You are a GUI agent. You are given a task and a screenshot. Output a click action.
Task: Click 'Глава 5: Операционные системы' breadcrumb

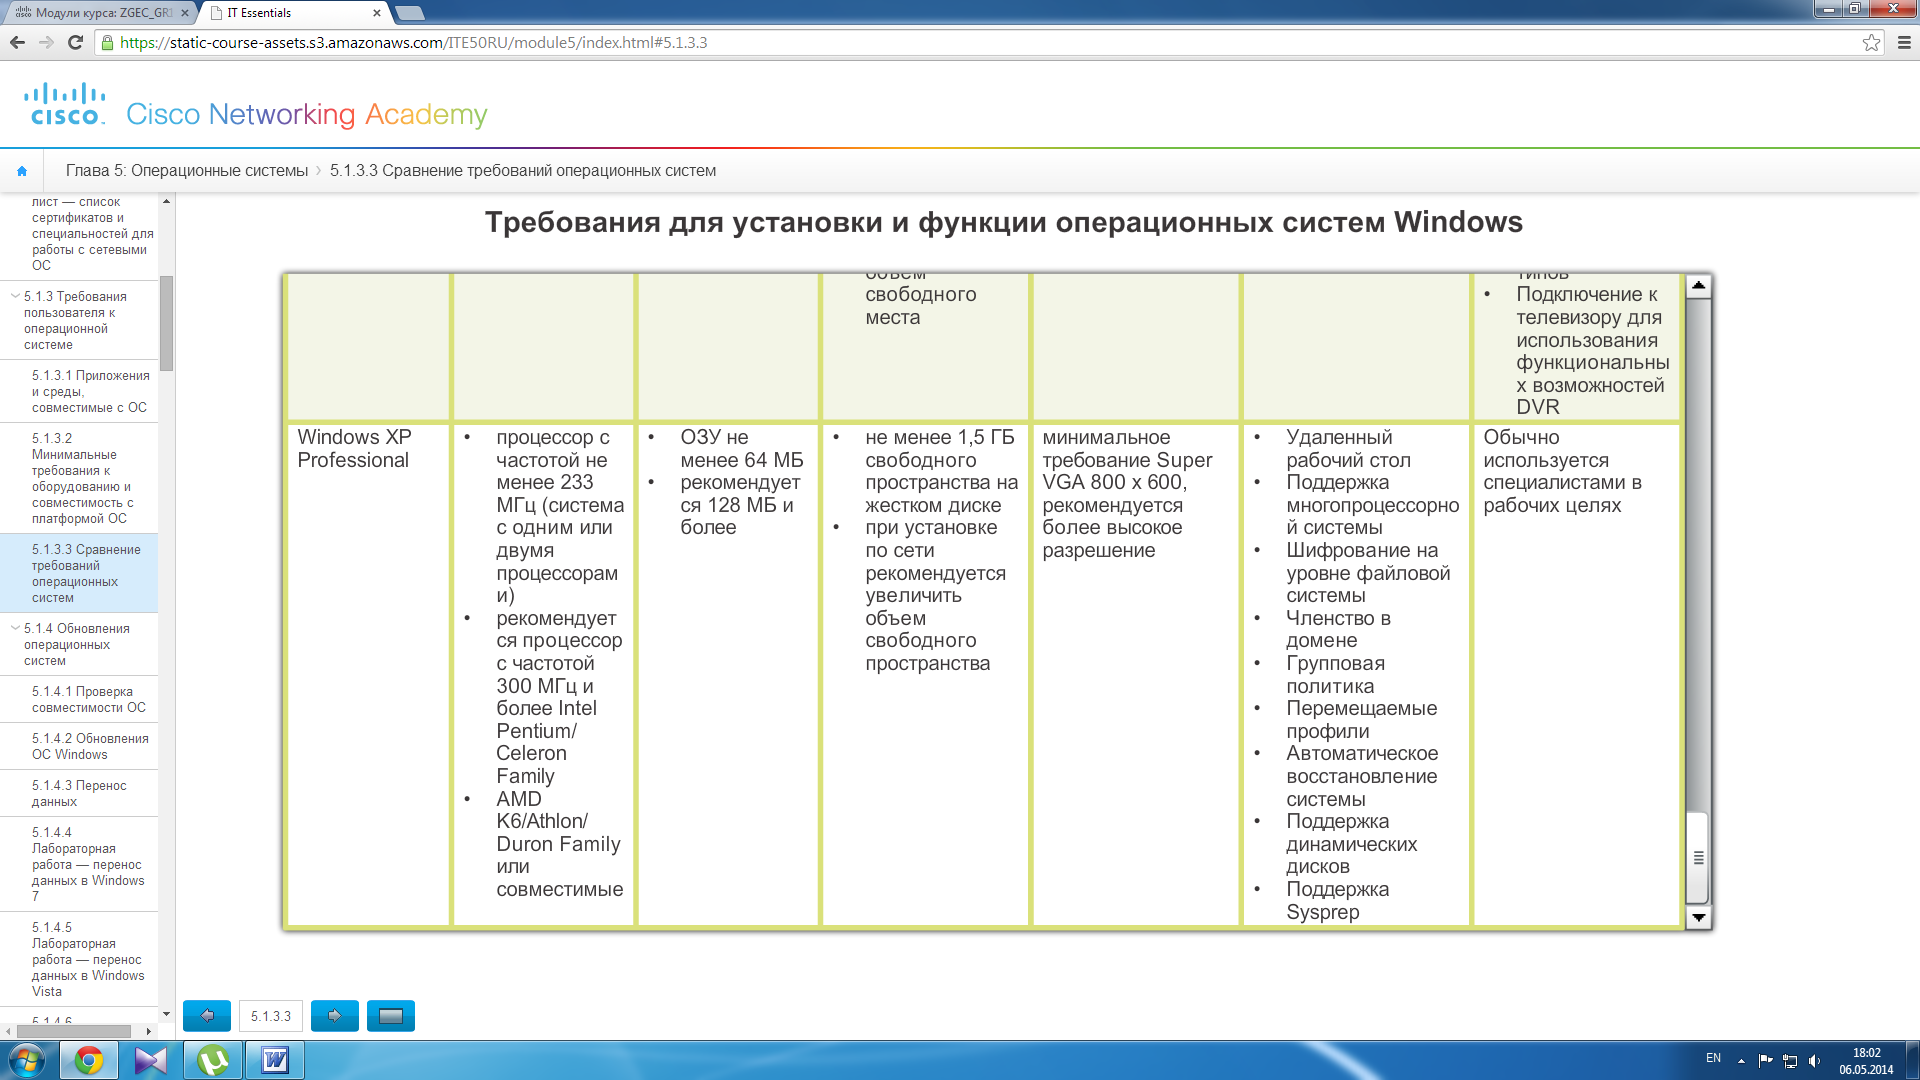[187, 171]
